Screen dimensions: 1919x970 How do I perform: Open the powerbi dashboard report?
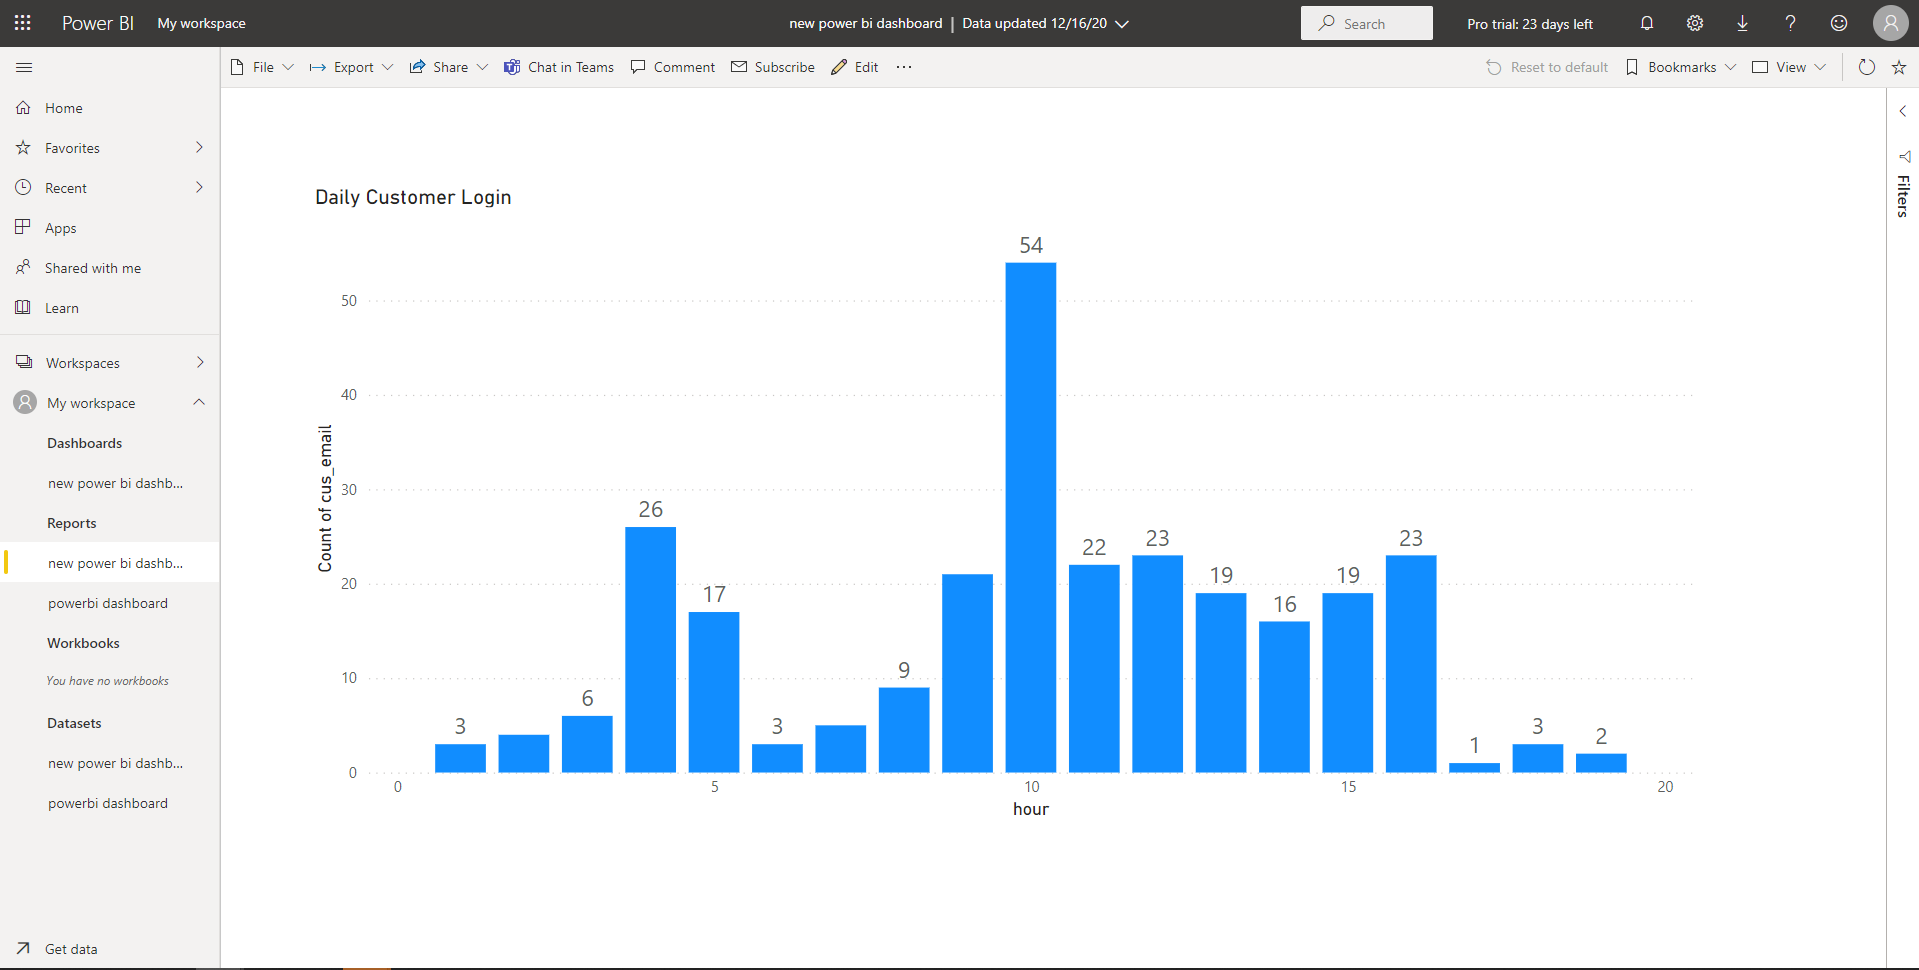108,603
